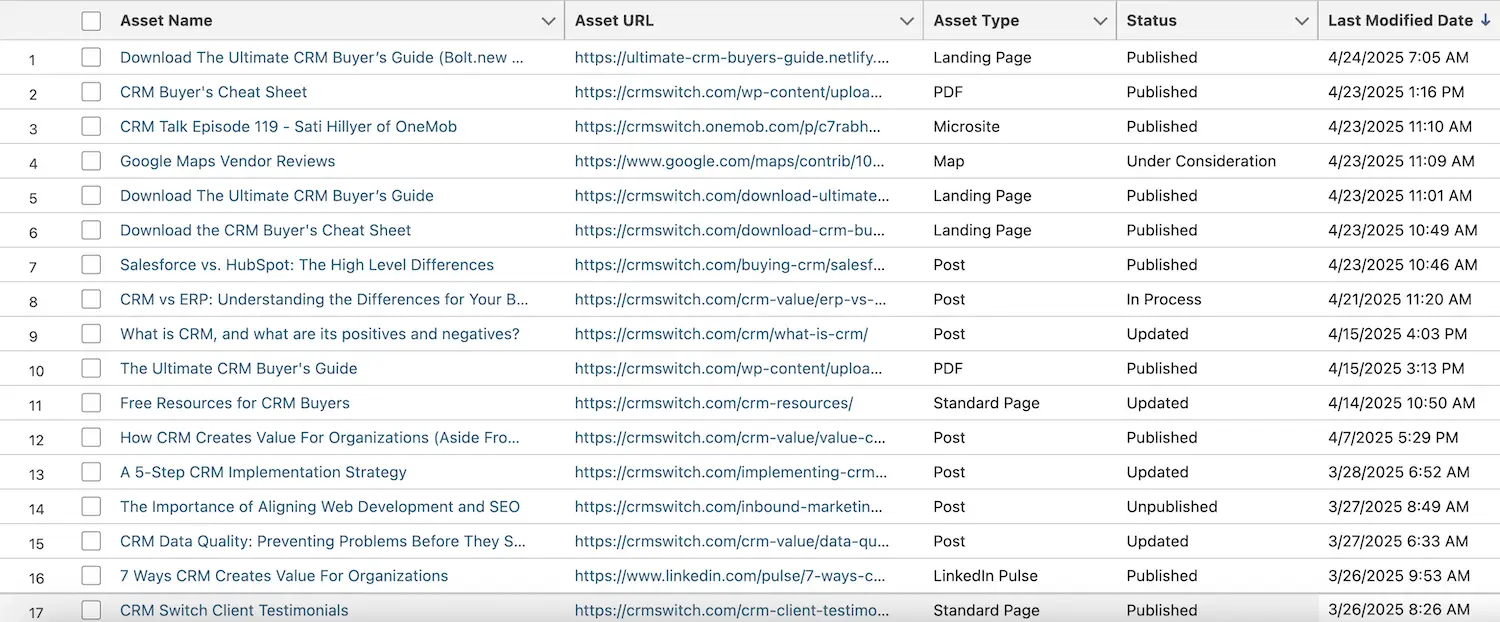The width and height of the screenshot is (1500, 622).
Task: Follow the crmswitch.com/crm-value/erp-vs URL
Action: coord(731,299)
